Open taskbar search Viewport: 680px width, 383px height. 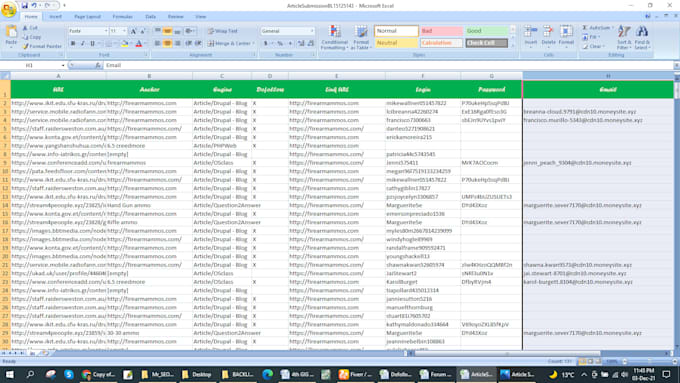tap(30, 374)
